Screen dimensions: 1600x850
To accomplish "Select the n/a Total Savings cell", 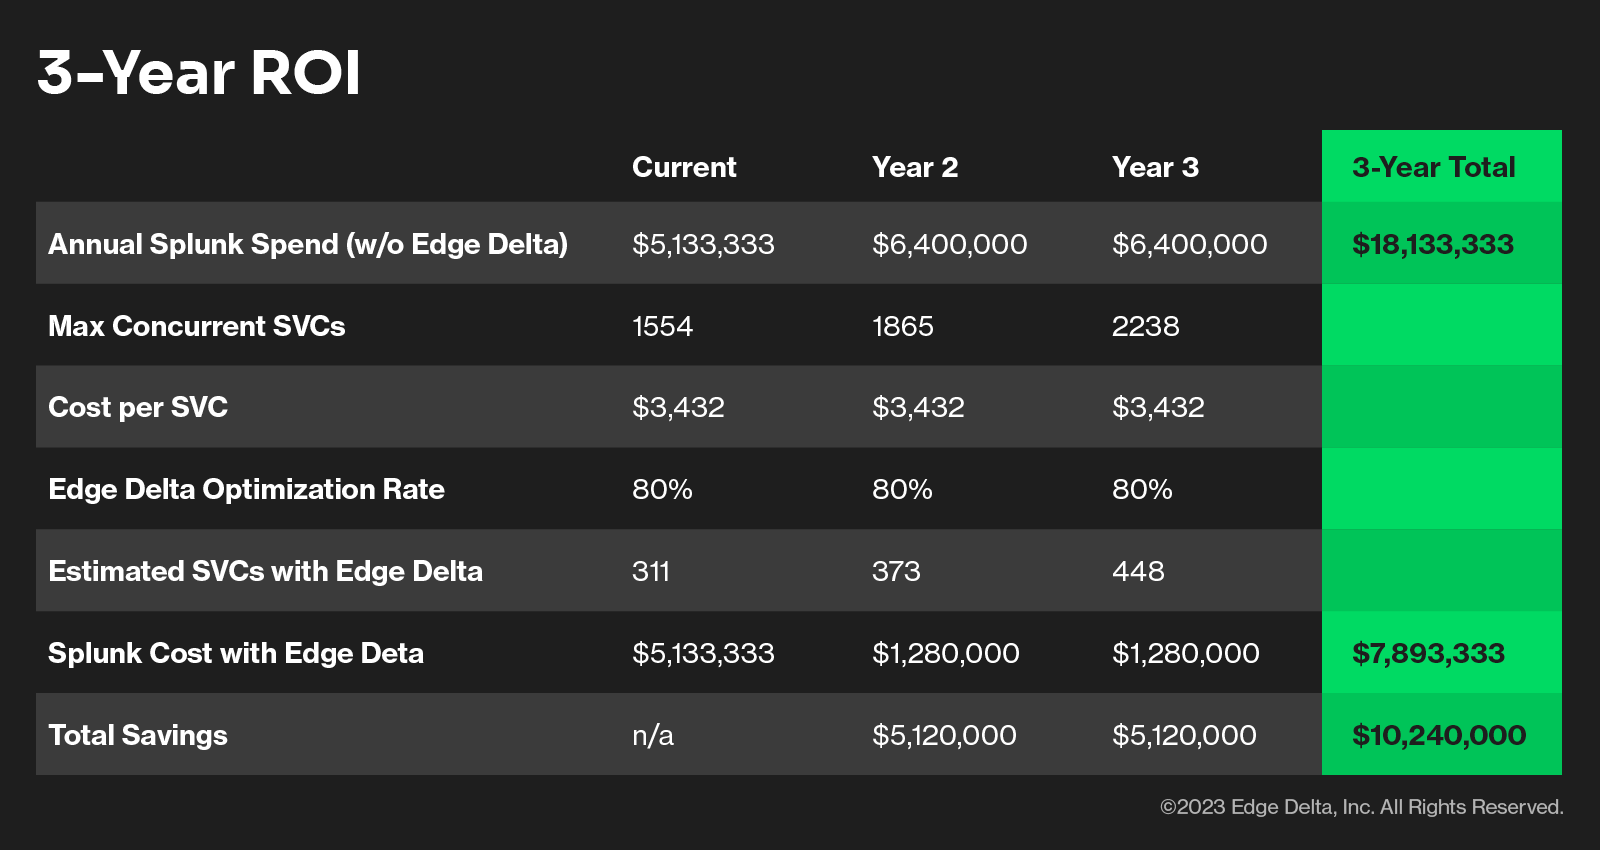I will (x=653, y=735).
